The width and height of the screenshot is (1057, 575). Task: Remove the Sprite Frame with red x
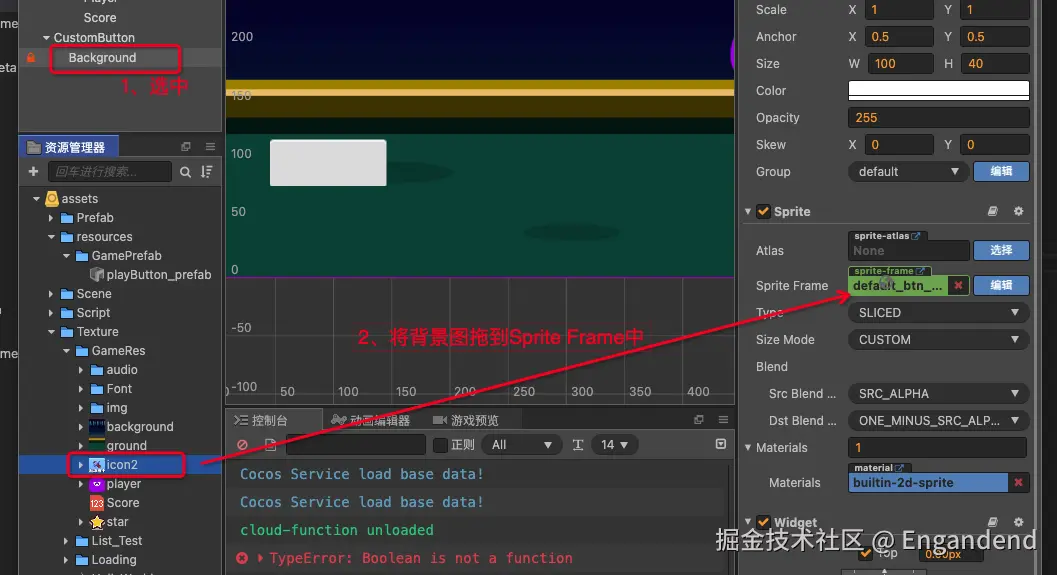coord(958,286)
